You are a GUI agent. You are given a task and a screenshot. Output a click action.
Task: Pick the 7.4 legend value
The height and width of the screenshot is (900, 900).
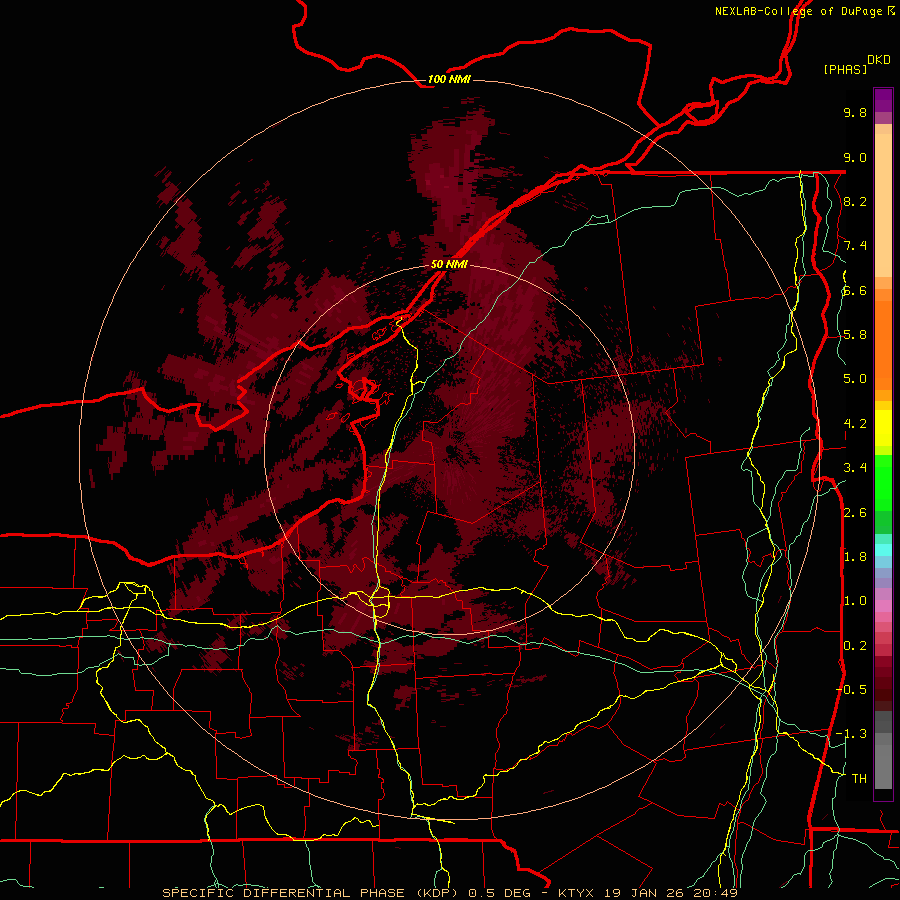click(x=855, y=246)
